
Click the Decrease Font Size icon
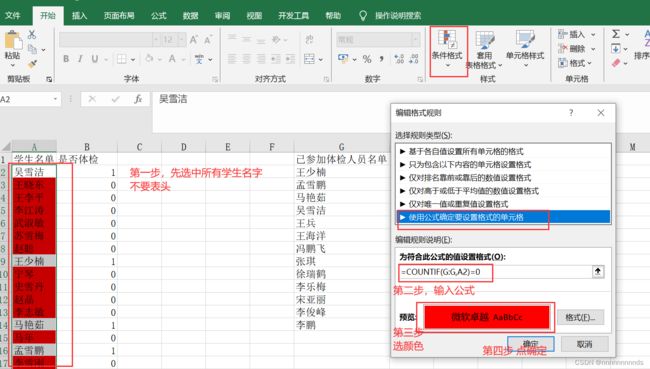pos(208,40)
